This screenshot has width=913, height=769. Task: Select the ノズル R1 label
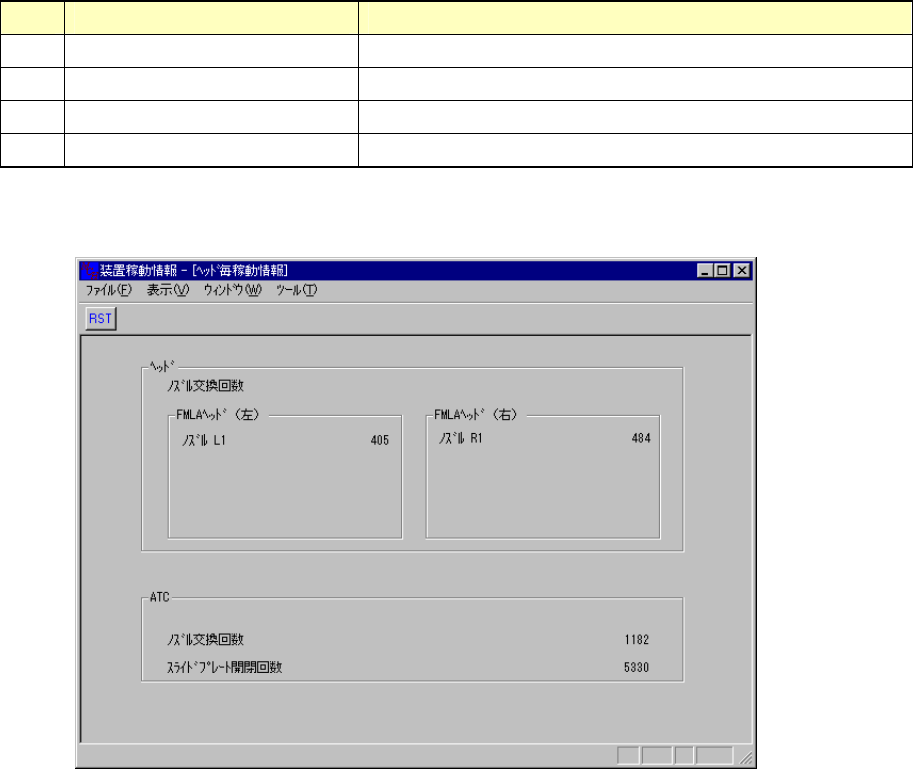(461, 438)
